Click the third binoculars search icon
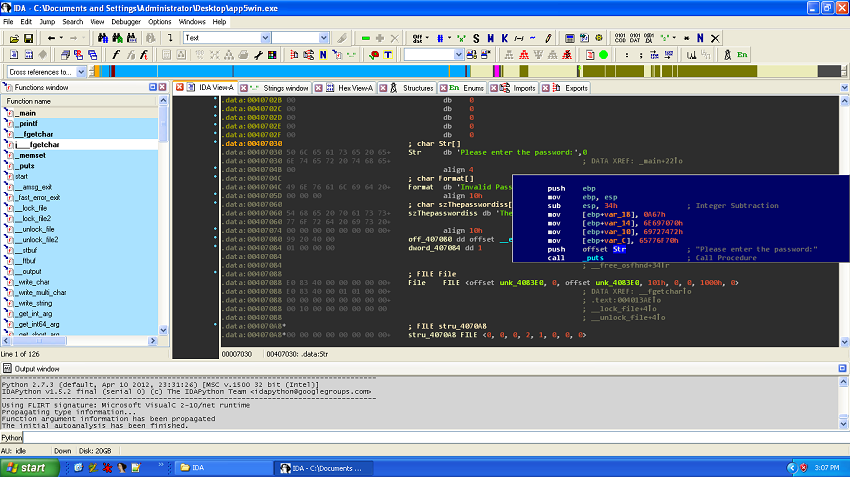Screen dimensions: 850x477 click(x=132, y=38)
